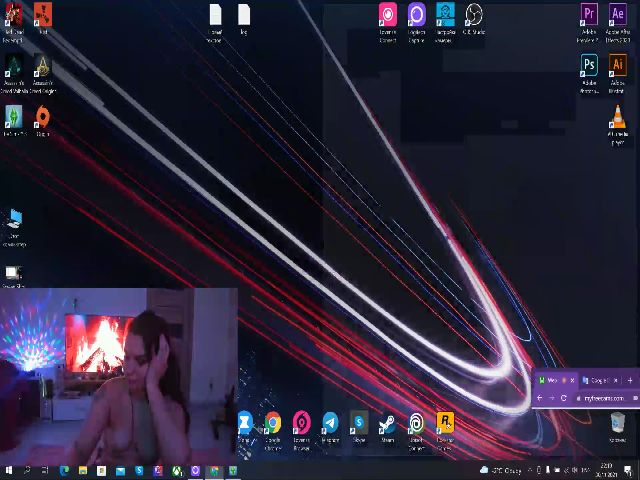Open Google Chrome desktop shortcut
This screenshot has height=480, width=640.
273,423
